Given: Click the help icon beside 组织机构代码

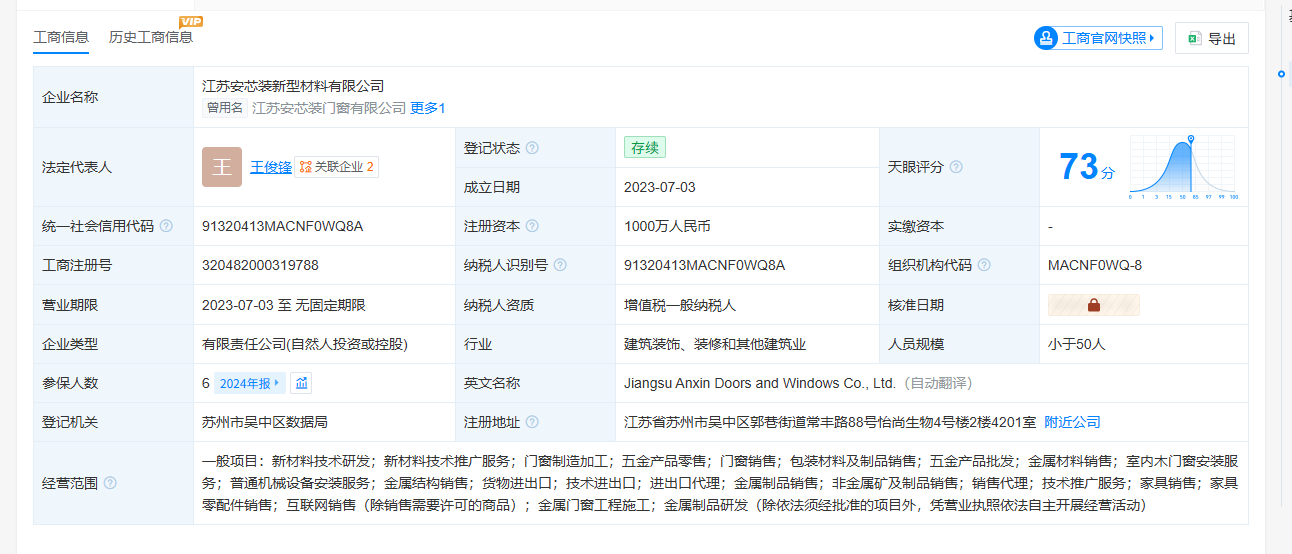Looking at the screenshot, I should click(984, 265).
